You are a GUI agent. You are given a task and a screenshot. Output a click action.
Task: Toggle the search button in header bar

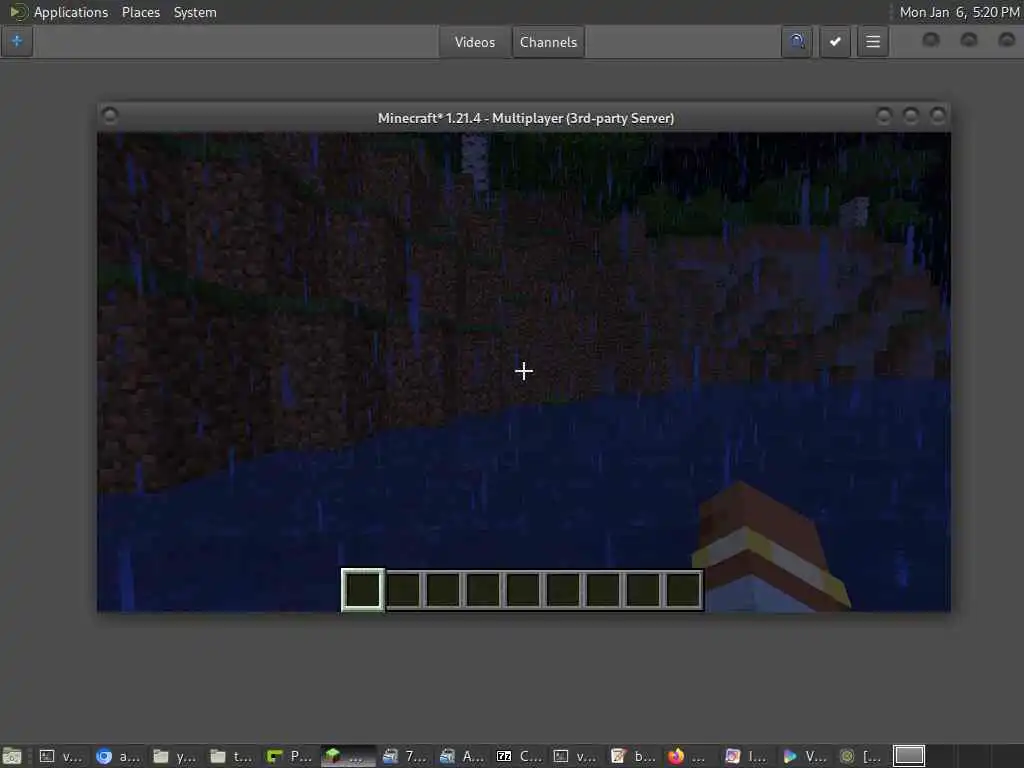click(797, 42)
